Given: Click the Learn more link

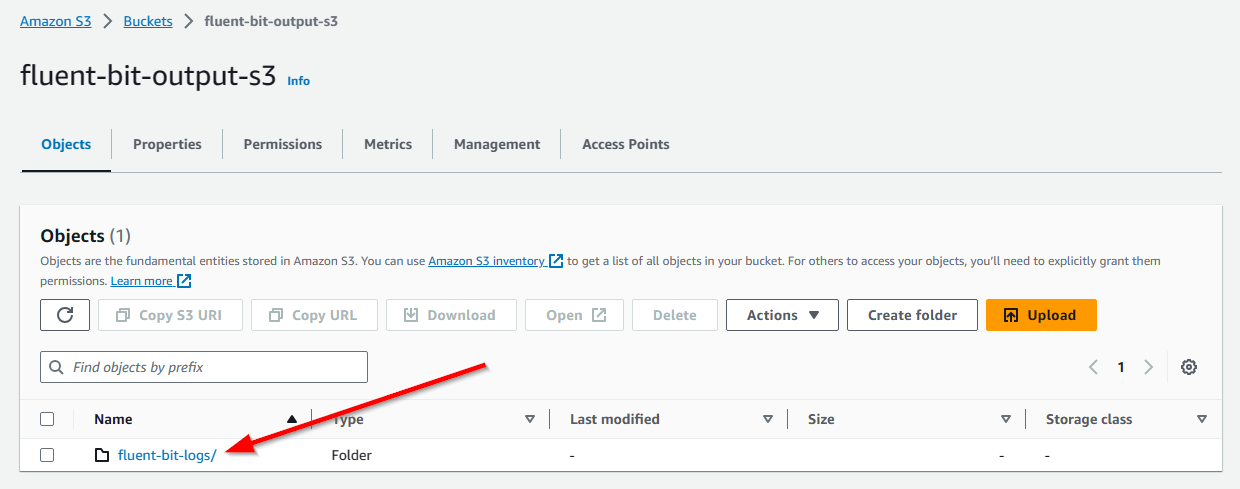Looking at the screenshot, I should [142, 281].
